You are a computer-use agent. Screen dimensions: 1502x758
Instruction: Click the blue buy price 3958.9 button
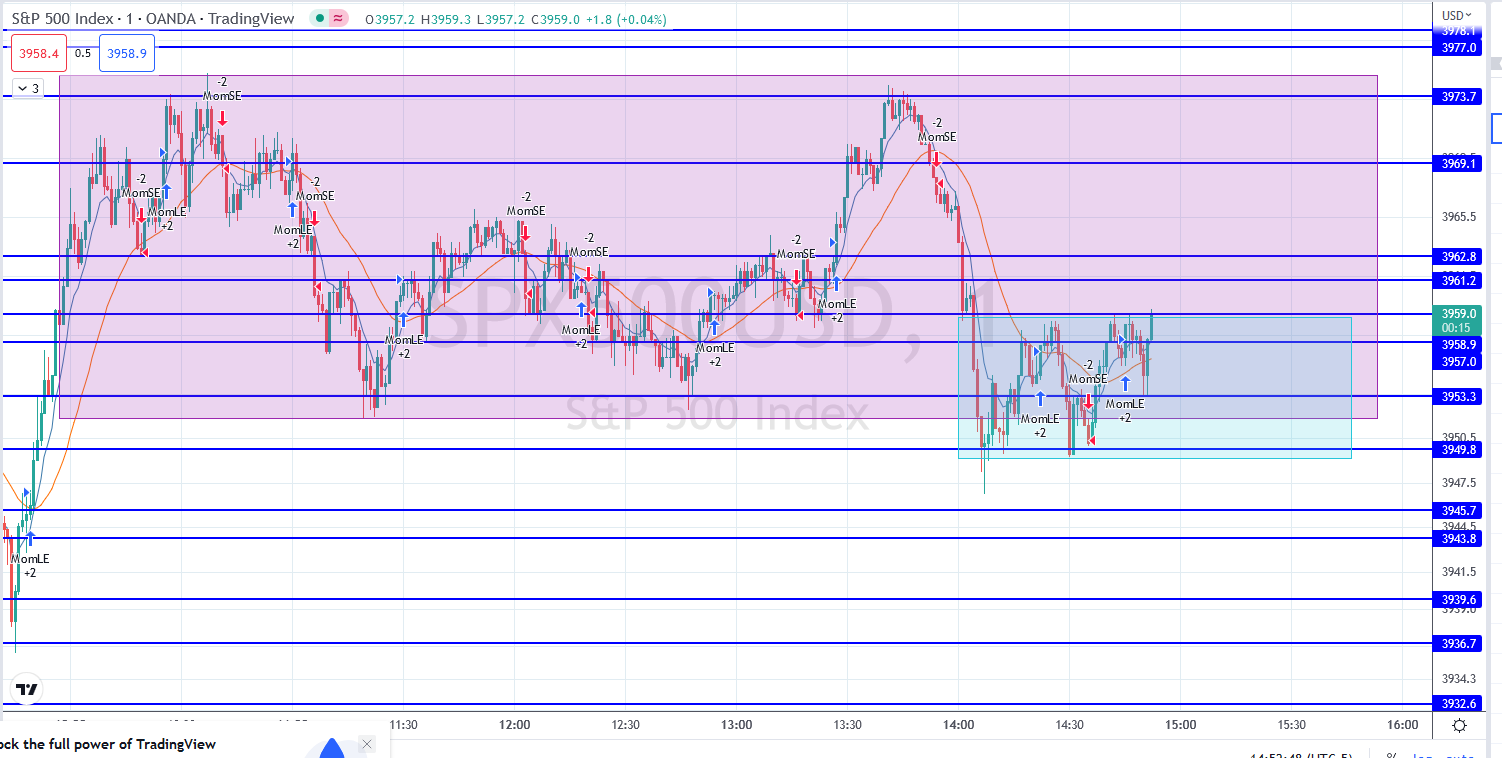(x=127, y=53)
